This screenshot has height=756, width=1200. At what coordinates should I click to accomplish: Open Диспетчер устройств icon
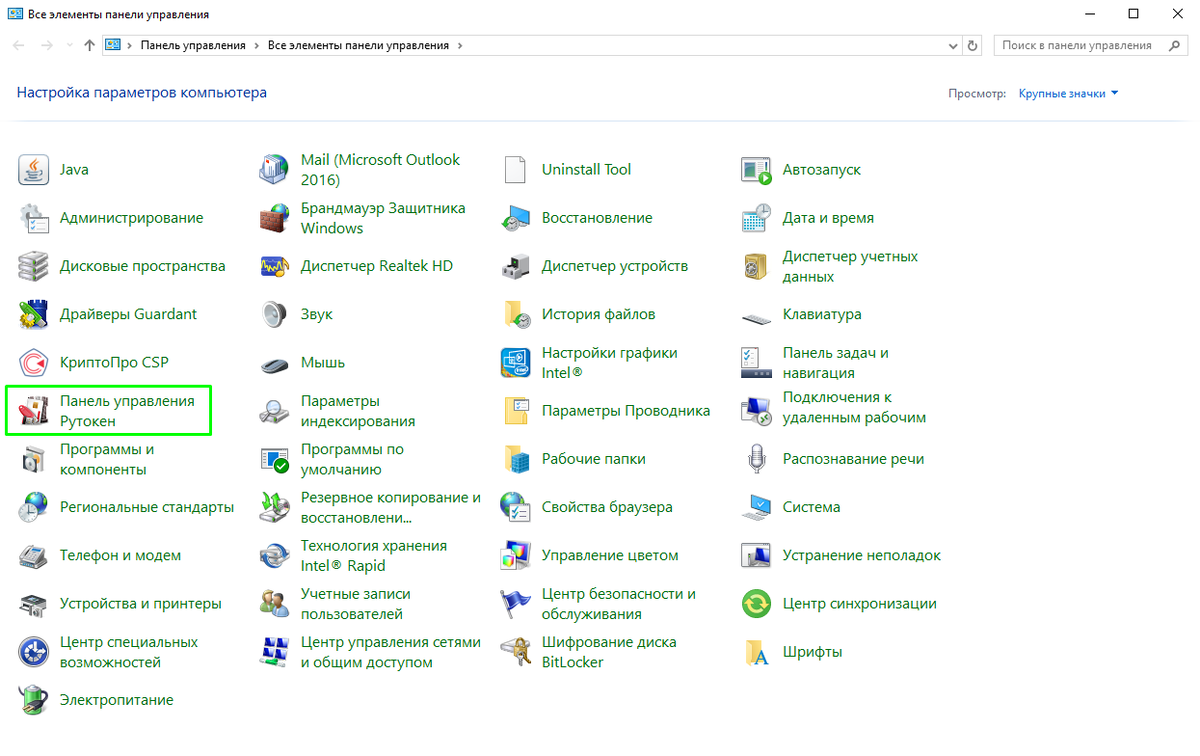pos(515,266)
